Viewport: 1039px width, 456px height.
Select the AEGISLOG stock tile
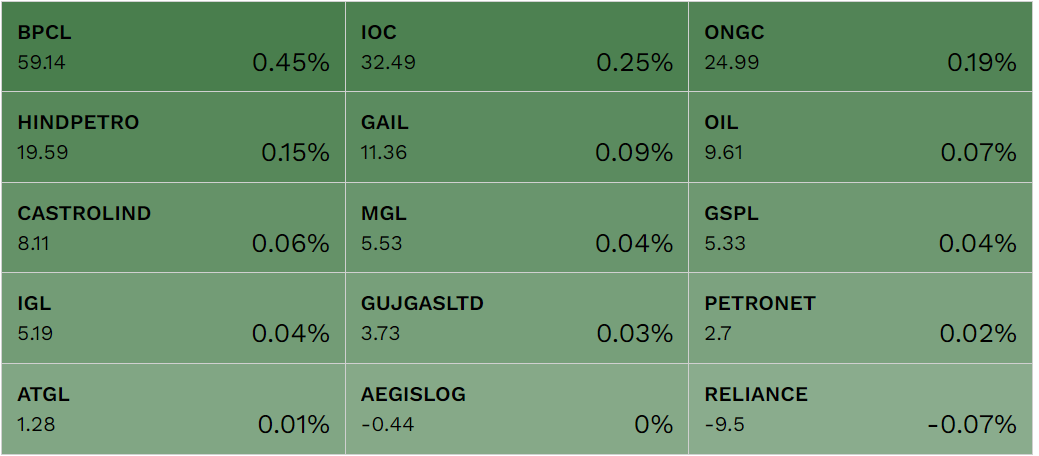pyautogui.click(x=516, y=409)
